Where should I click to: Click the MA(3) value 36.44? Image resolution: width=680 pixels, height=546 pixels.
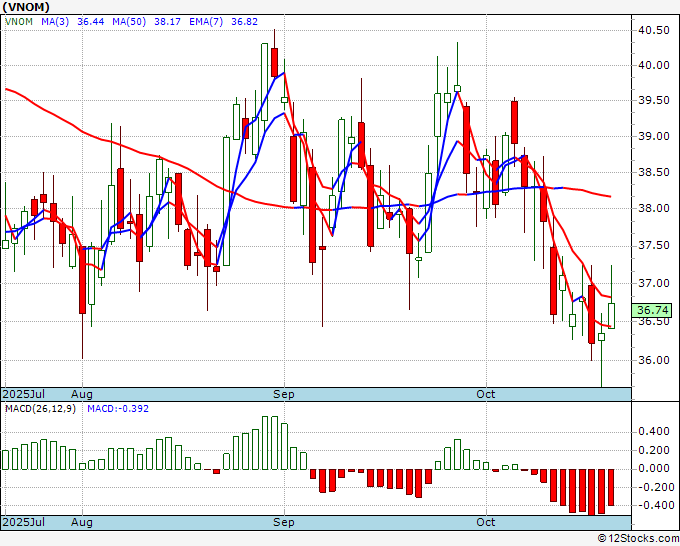(x=91, y=21)
